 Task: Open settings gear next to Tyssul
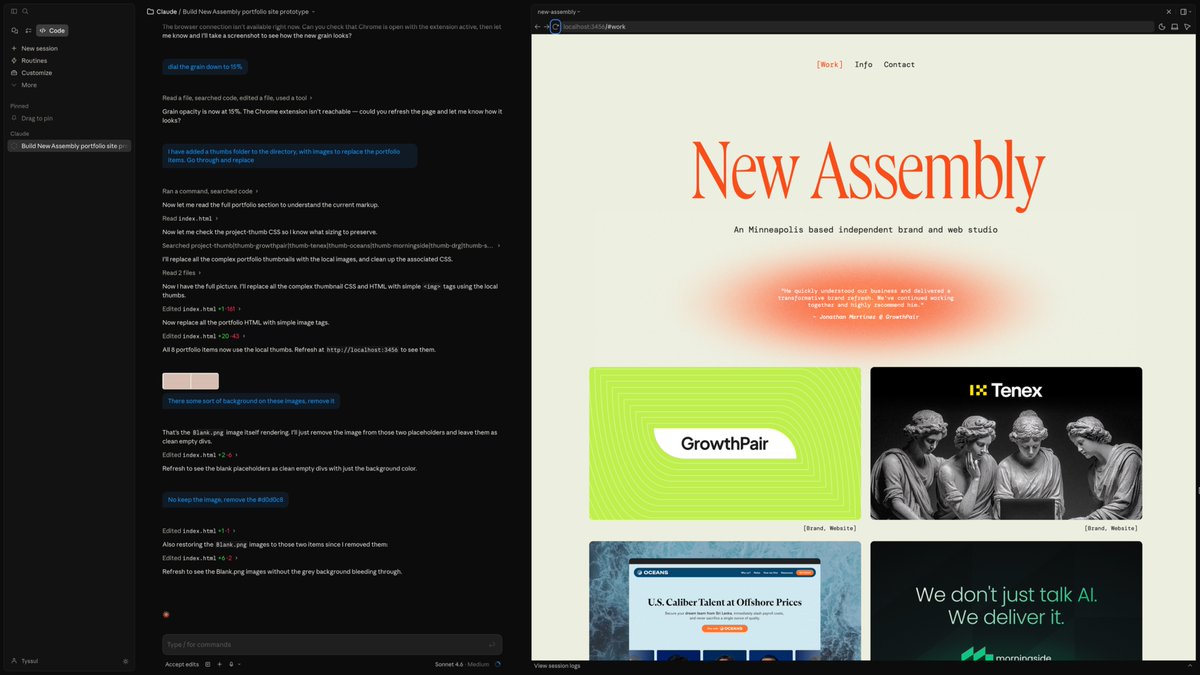[x=125, y=661]
